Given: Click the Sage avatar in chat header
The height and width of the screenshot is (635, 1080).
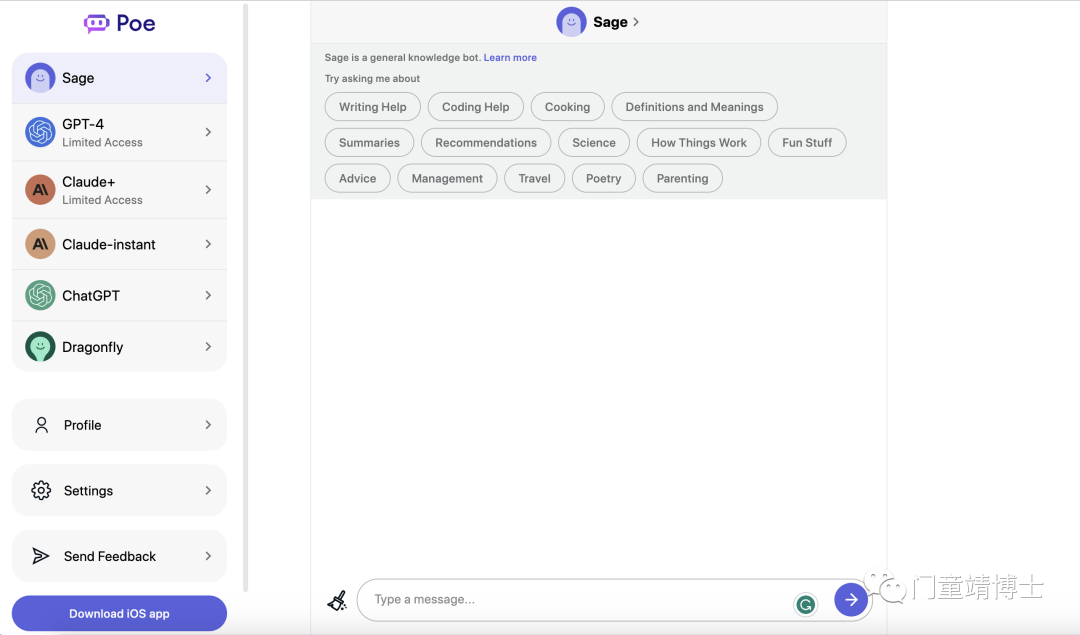Looking at the screenshot, I should click(x=571, y=22).
